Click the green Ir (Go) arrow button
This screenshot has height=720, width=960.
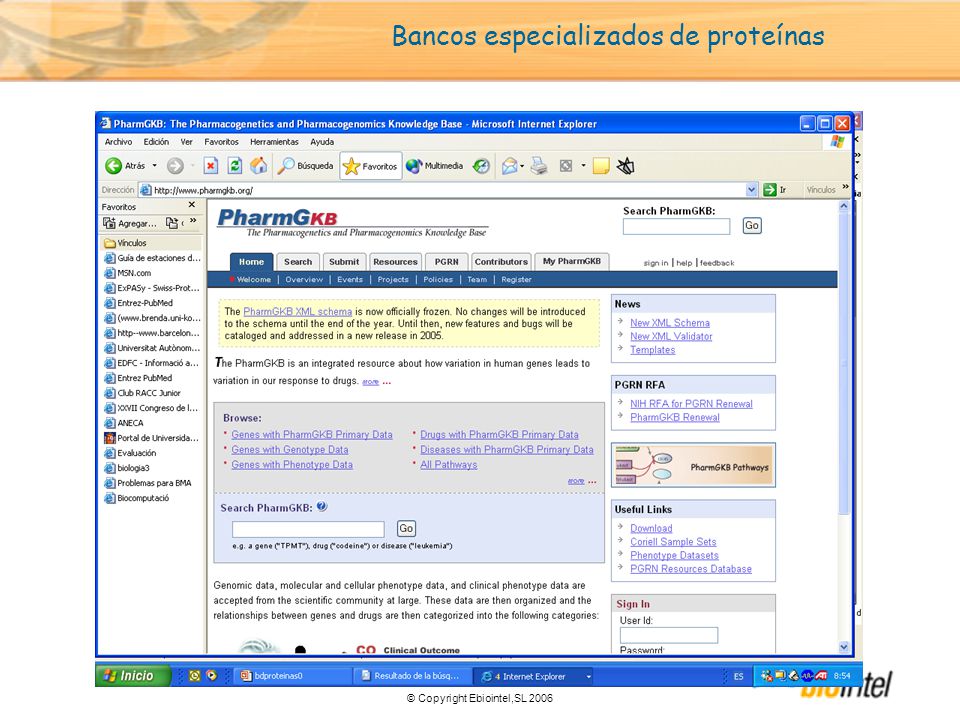click(x=770, y=190)
